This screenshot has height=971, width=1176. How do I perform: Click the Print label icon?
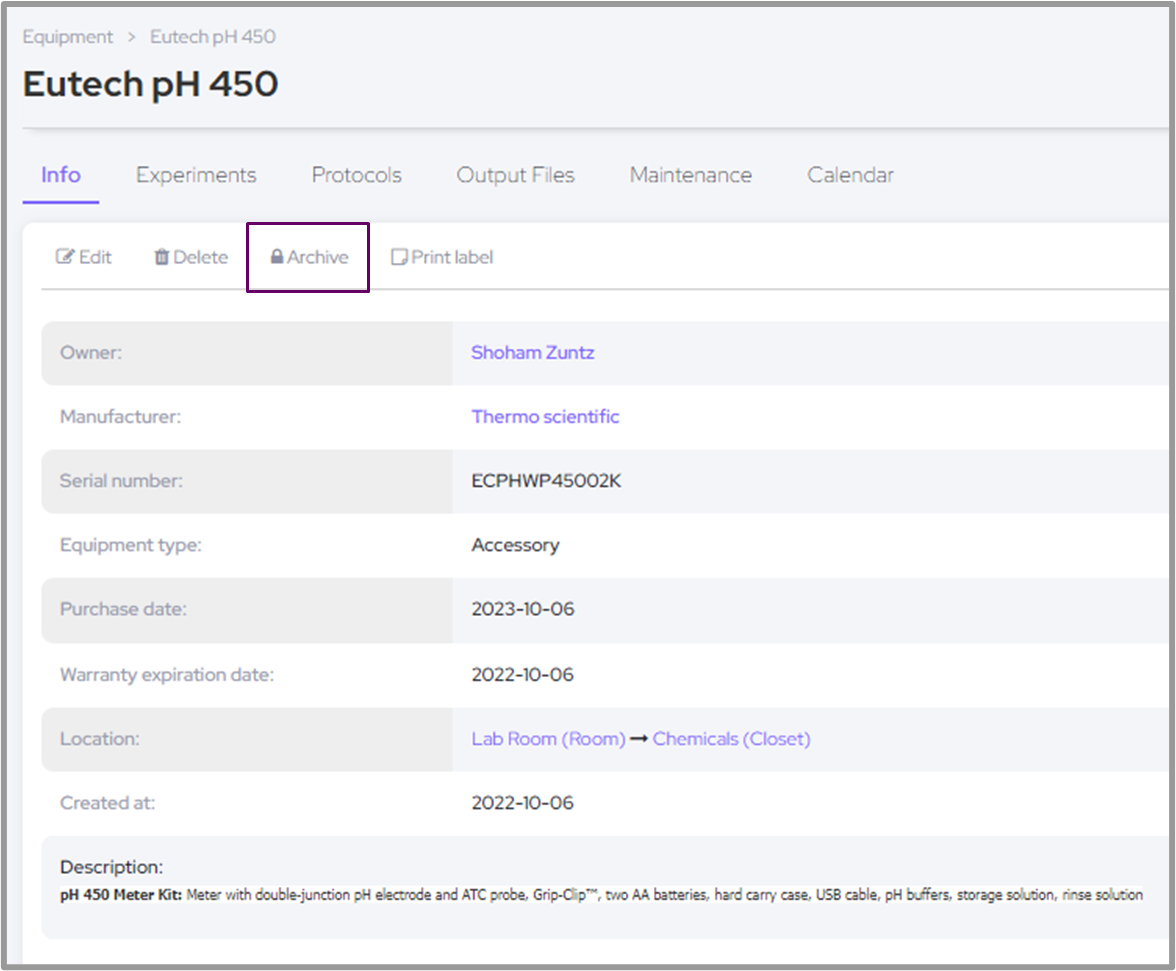tap(399, 258)
